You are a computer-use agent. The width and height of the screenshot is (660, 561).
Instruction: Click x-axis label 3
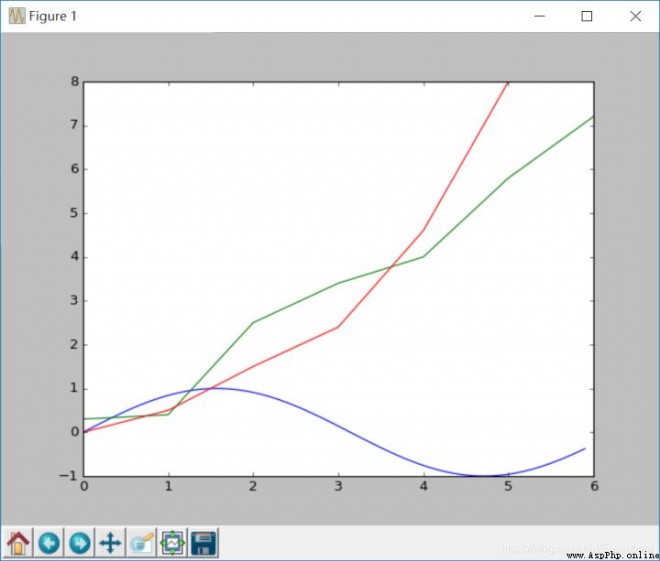[x=338, y=487]
